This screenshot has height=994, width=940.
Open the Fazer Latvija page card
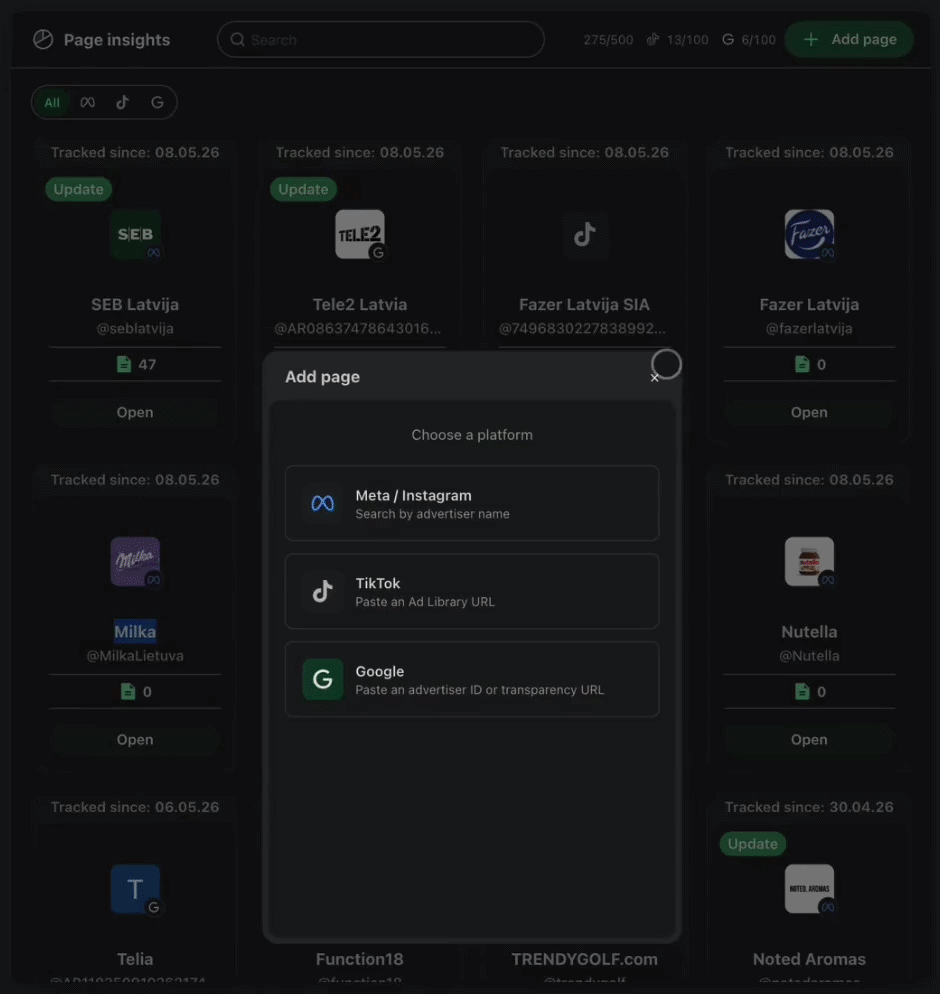[x=809, y=413]
